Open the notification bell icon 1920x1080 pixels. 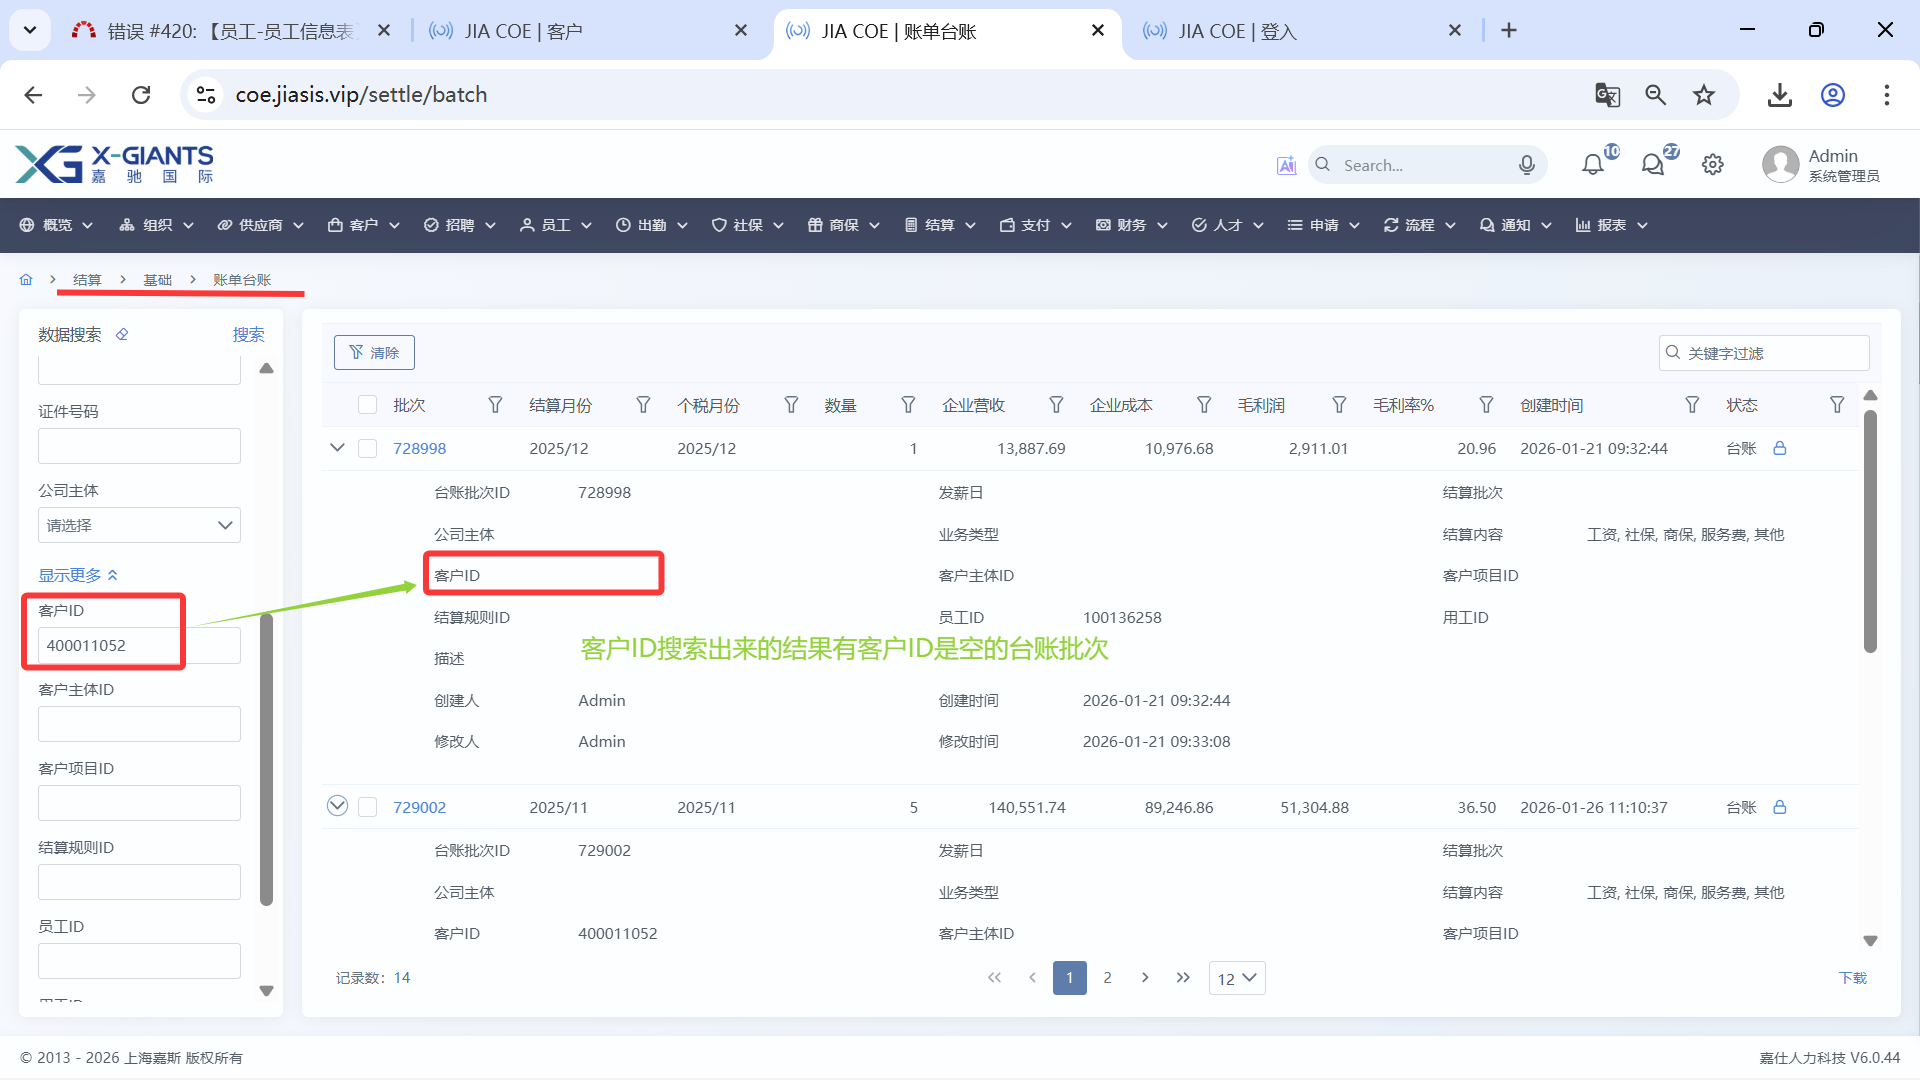1592,165
